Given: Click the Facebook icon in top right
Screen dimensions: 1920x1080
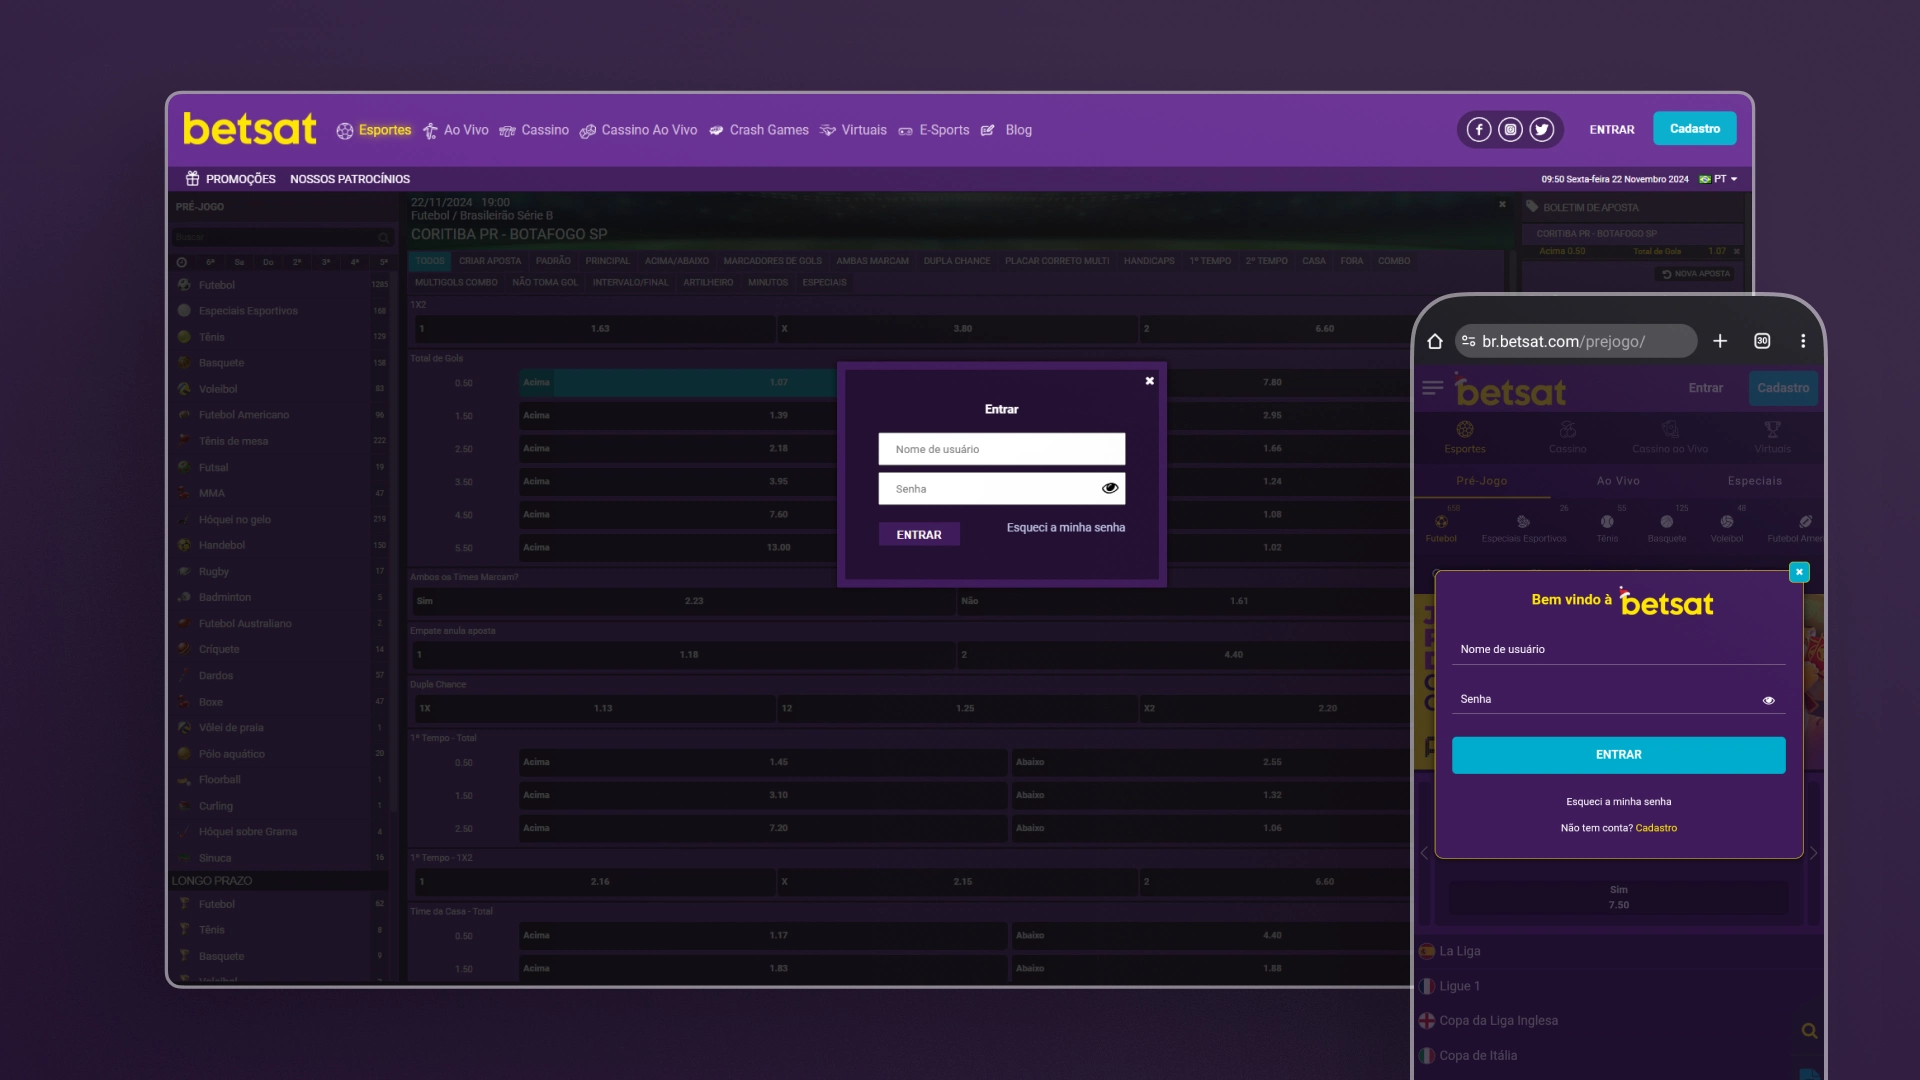Looking at the screenshot, I should 1478,129.
